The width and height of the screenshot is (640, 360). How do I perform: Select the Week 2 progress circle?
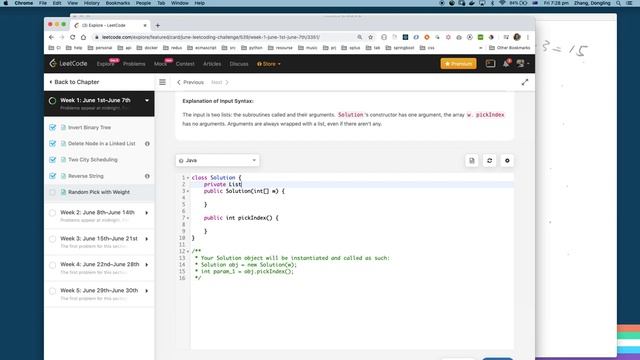coord(52,213)
